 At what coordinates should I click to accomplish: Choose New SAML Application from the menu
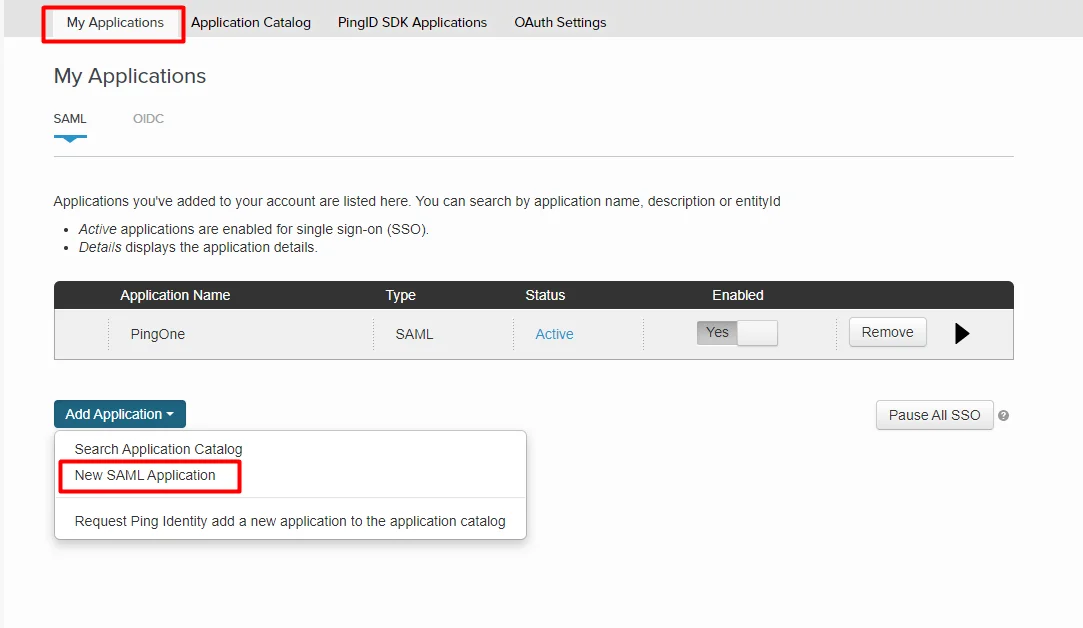pyautogui.click(x=148, y=475)
